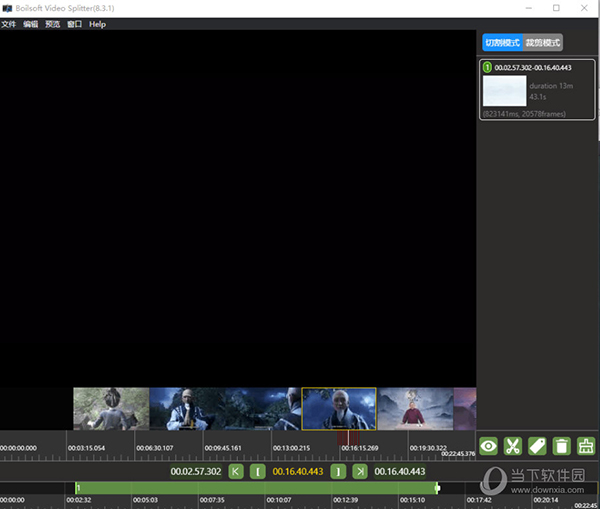This screenshot has height=509, width=600.
Task: Maximize the Boilsoft Video Splitter window
Action: [x=556, y=8]
